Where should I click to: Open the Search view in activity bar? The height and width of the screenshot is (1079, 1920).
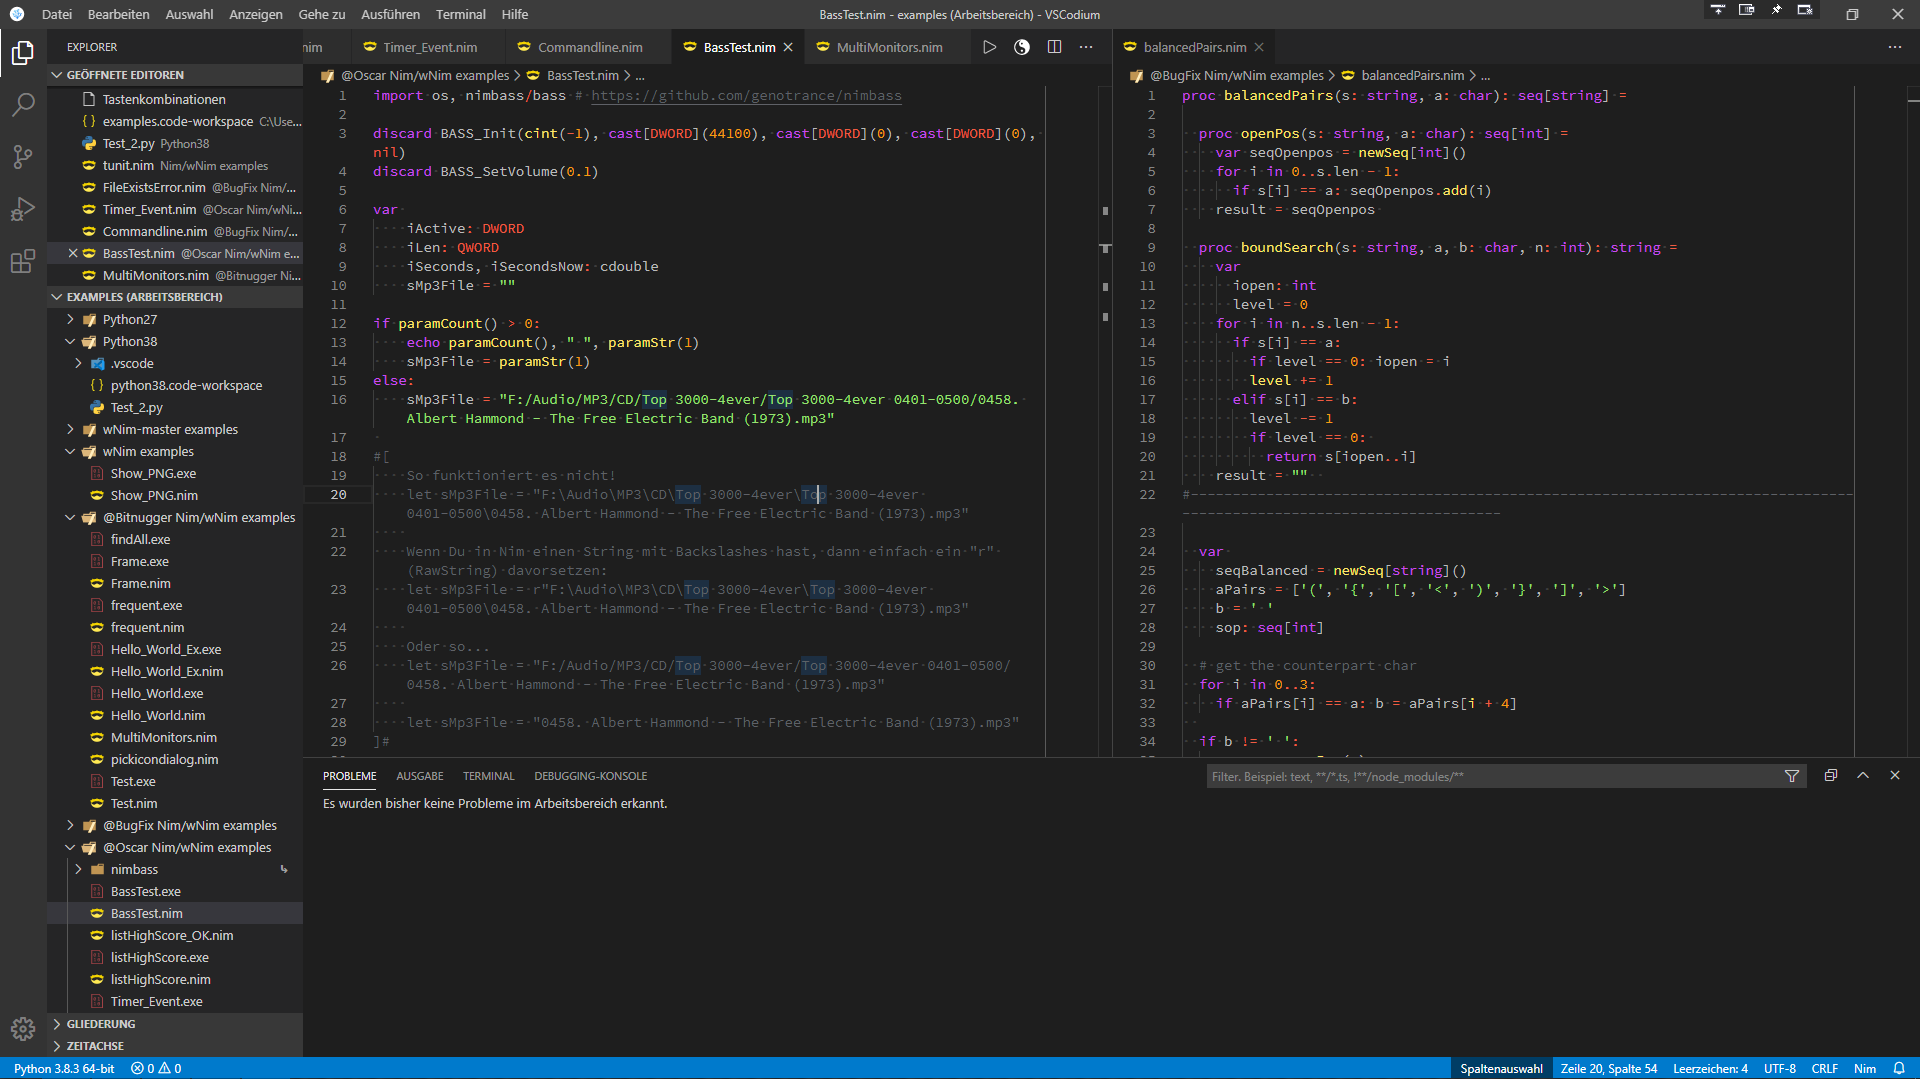[x=23, y=105]
